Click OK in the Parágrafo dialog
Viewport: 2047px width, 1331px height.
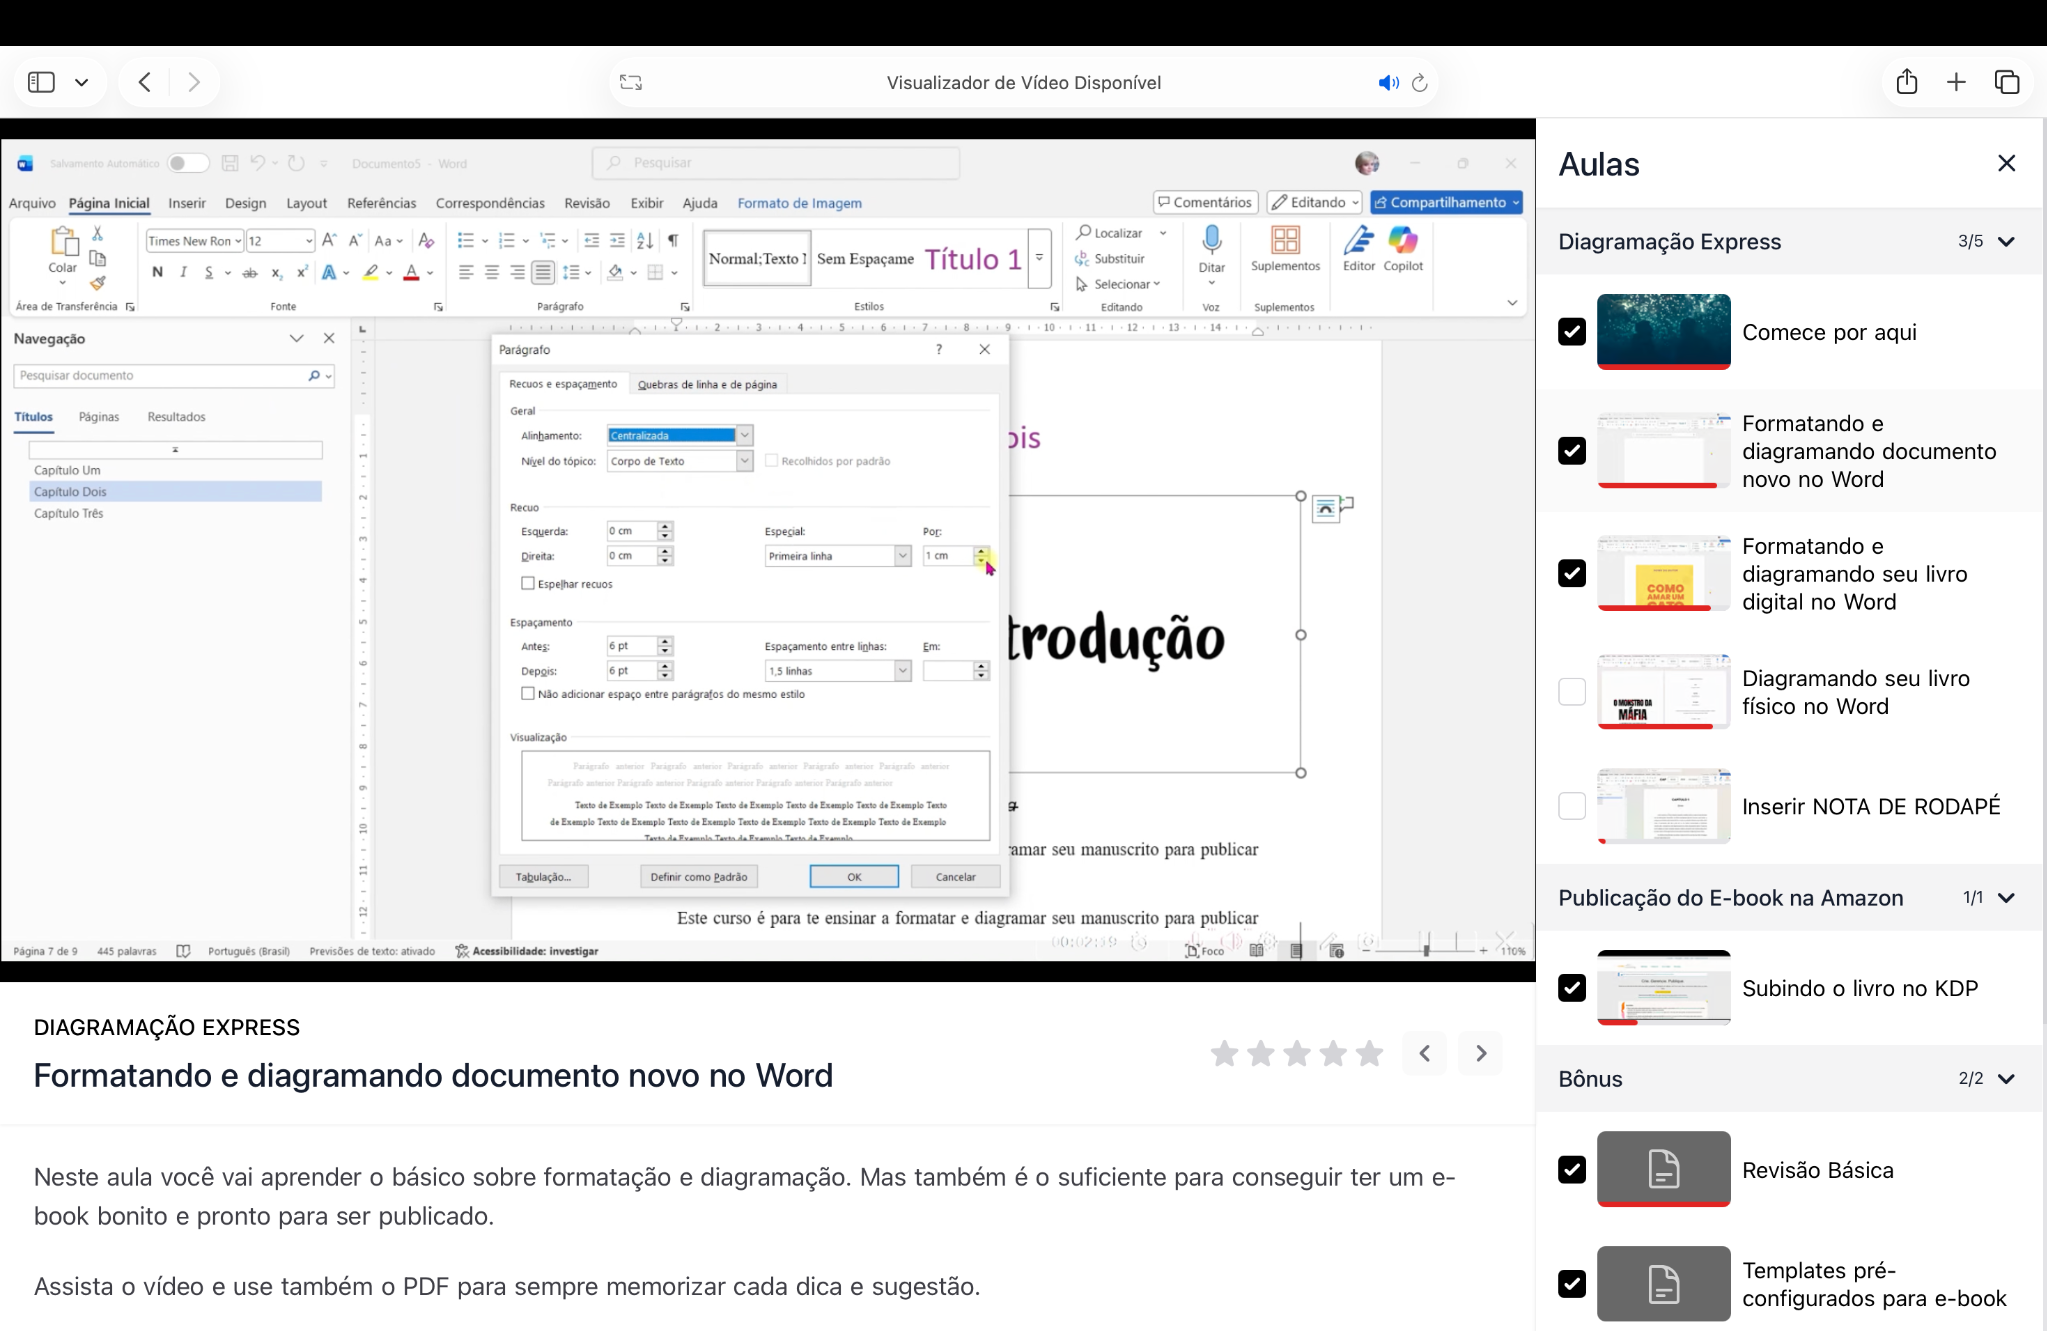pyautogui.click(x=854, y=877)
